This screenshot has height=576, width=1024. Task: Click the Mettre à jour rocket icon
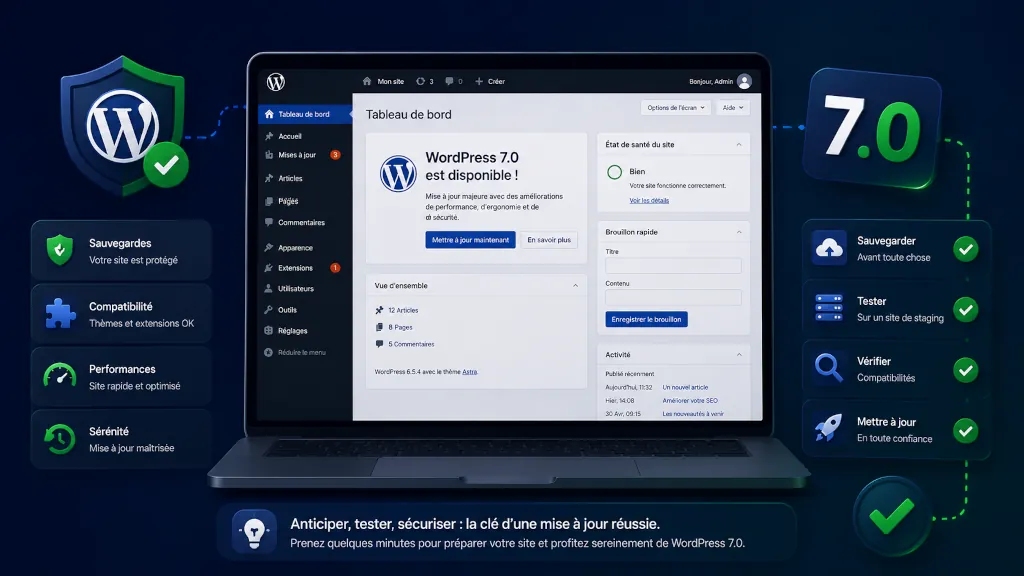tap(829, 429)
